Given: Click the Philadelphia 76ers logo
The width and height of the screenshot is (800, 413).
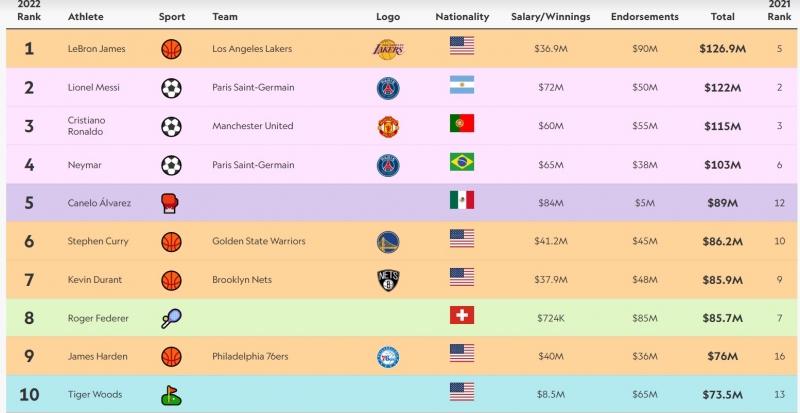Looking at the screenshot, I should pos(388,356).
